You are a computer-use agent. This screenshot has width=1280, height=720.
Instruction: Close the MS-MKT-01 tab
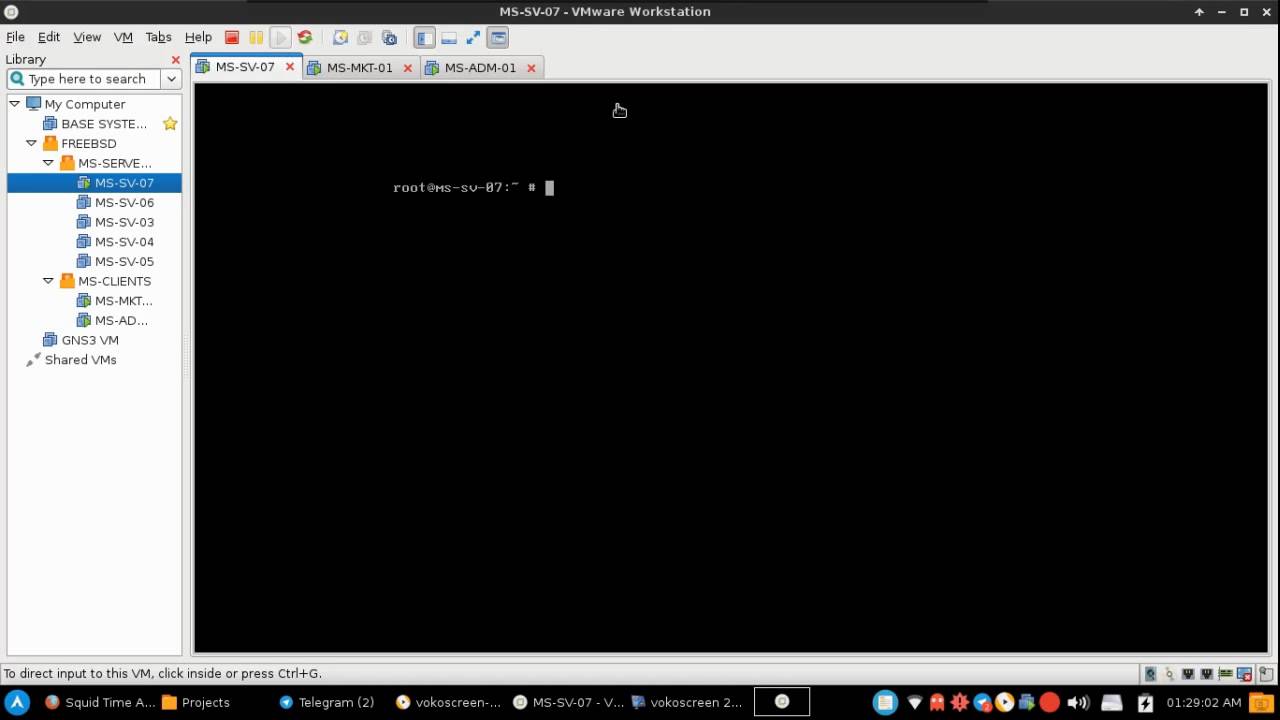(407, 68)
